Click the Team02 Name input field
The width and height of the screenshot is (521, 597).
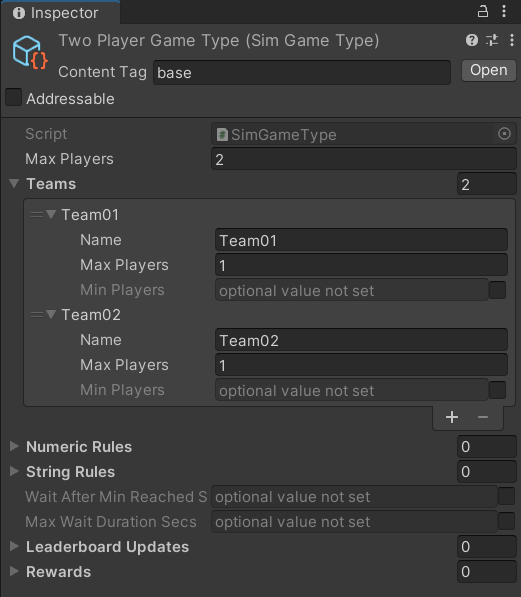point(361,340)
